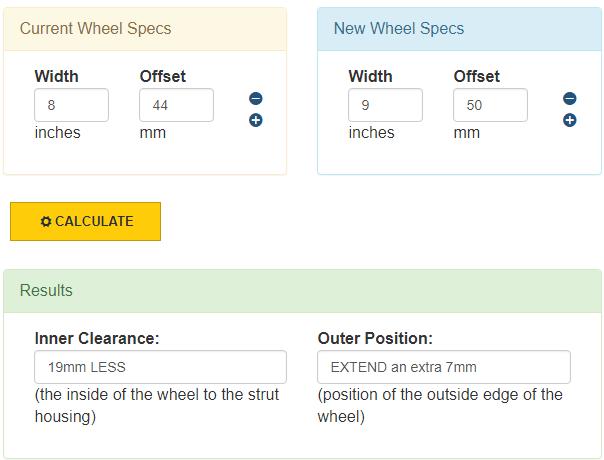The width and height of the screenshot is (604, 460).
Task: Focus the current wheel Width field showing 8
Action: (x=72, y=105)
